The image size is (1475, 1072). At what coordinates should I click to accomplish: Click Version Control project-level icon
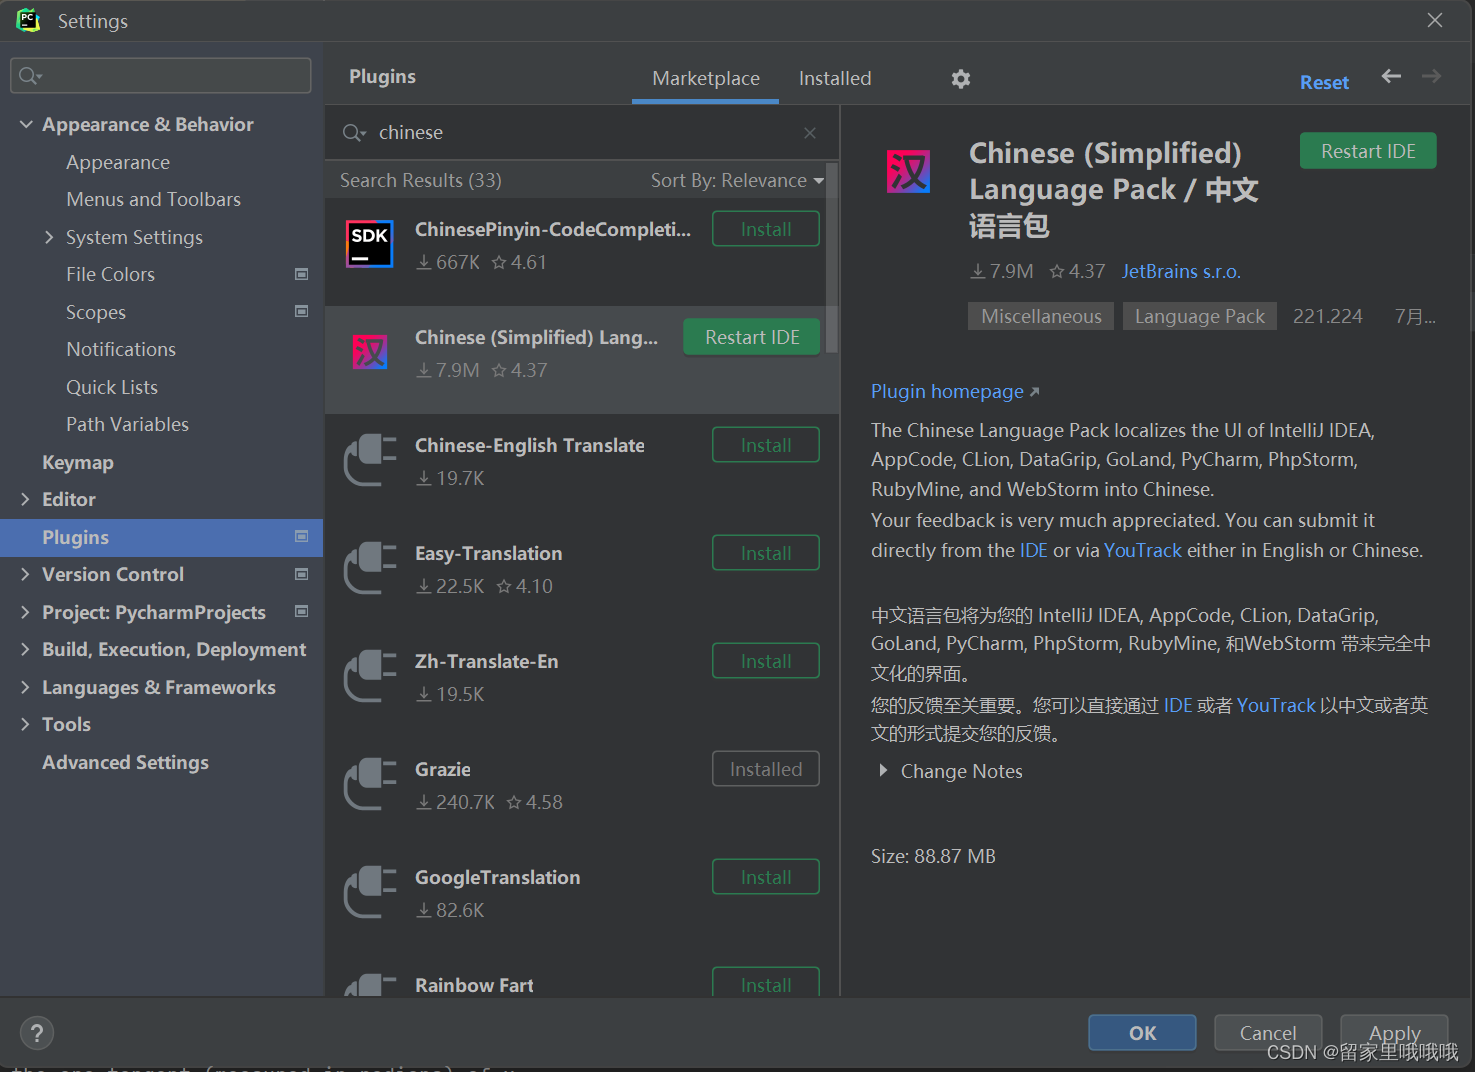(301, 574)
